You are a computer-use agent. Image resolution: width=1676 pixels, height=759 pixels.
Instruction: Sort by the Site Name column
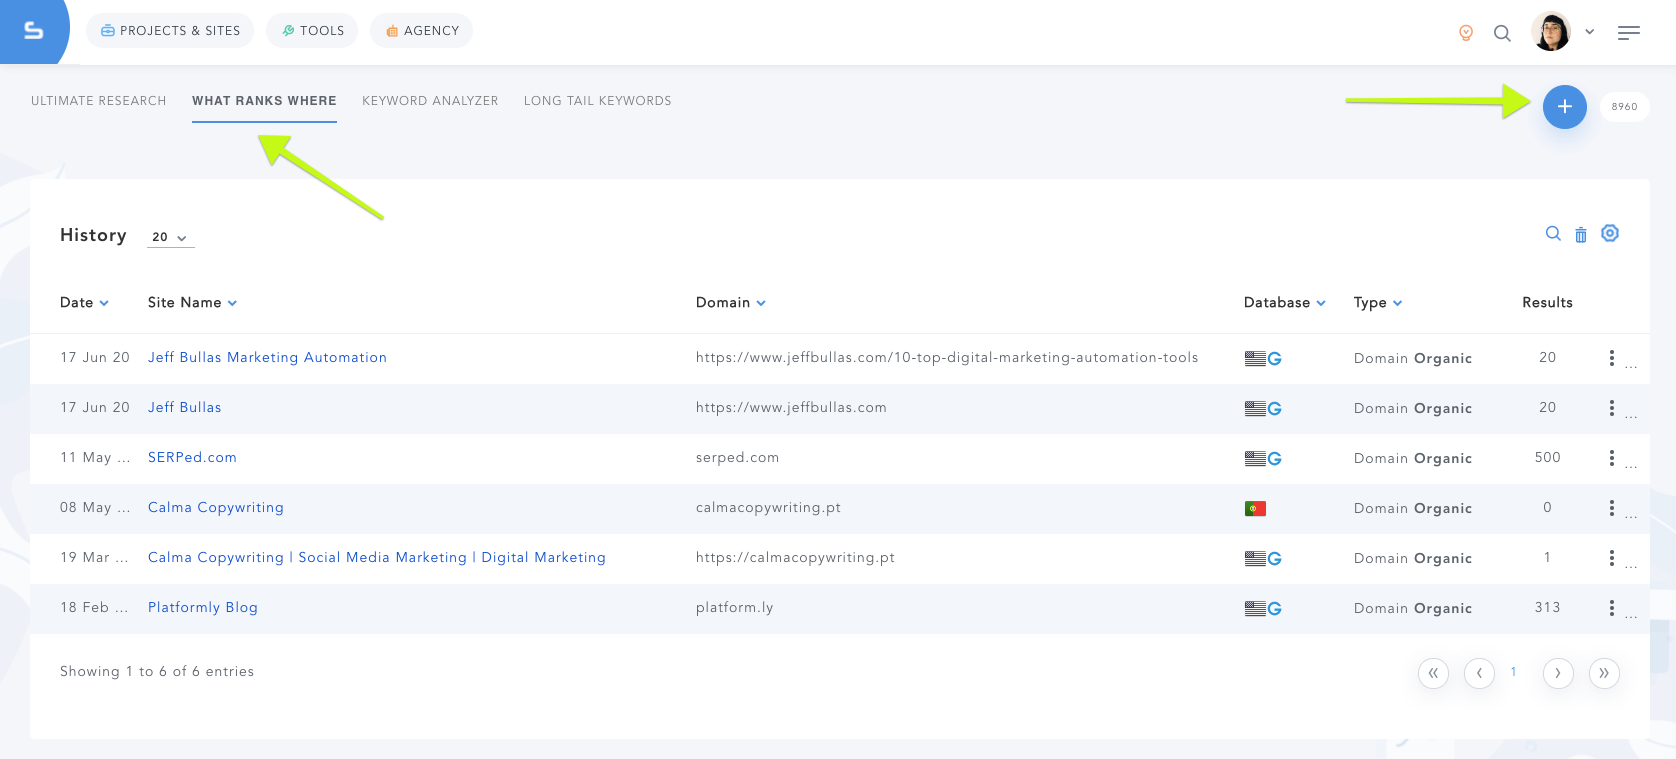point(192,303)
